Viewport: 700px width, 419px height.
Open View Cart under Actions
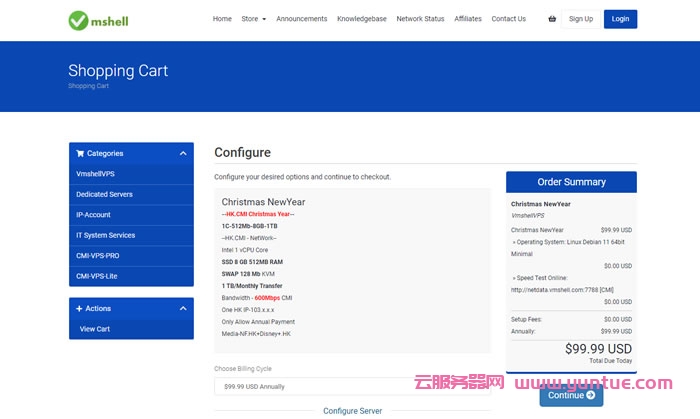point(95,329)
